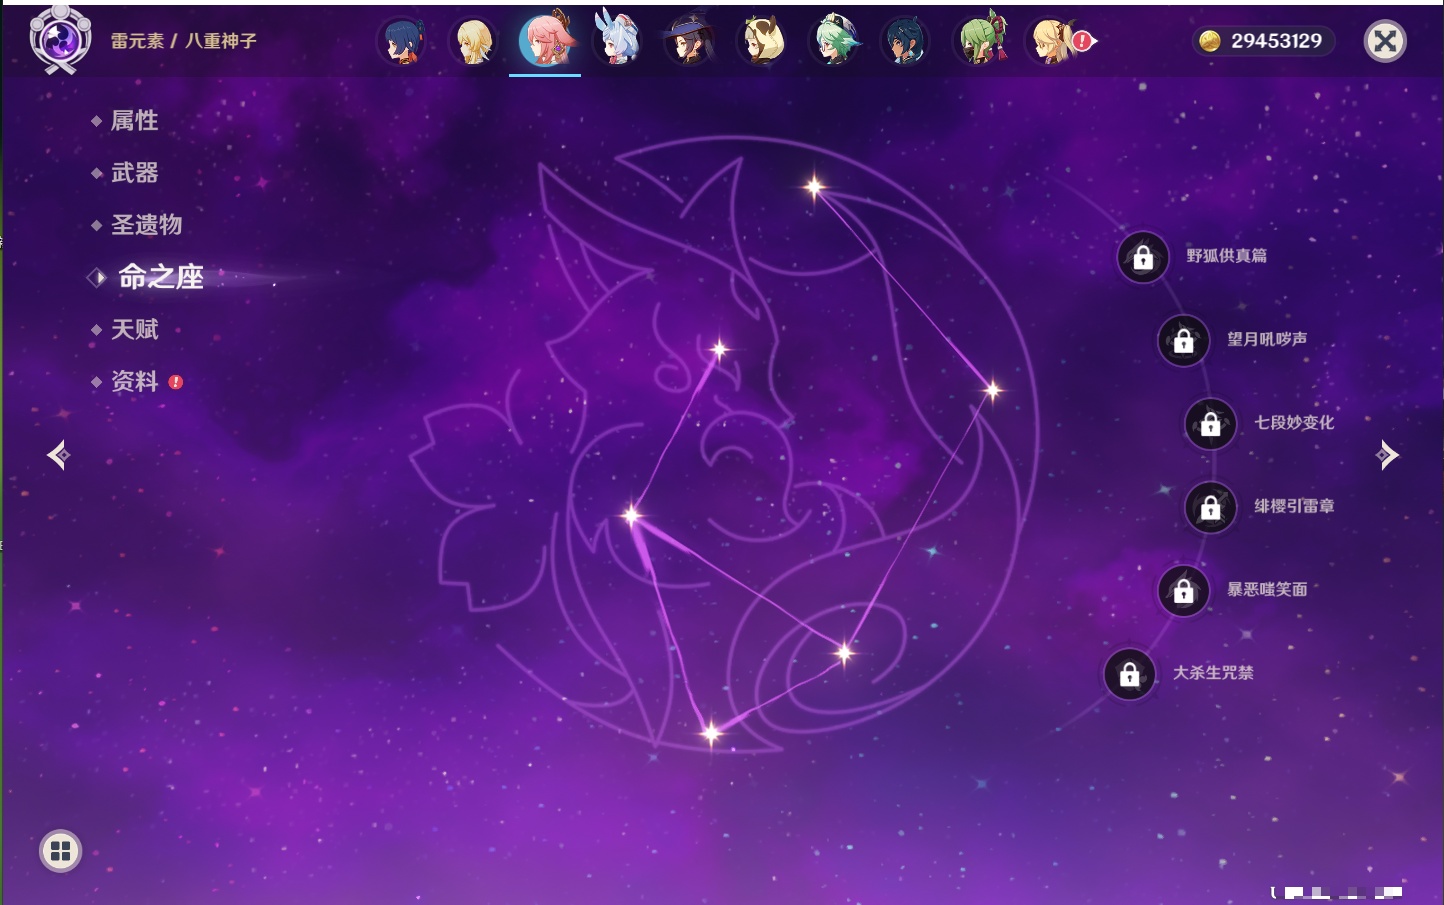Click the red alert badge beside 资料

[x=176, y=382]
